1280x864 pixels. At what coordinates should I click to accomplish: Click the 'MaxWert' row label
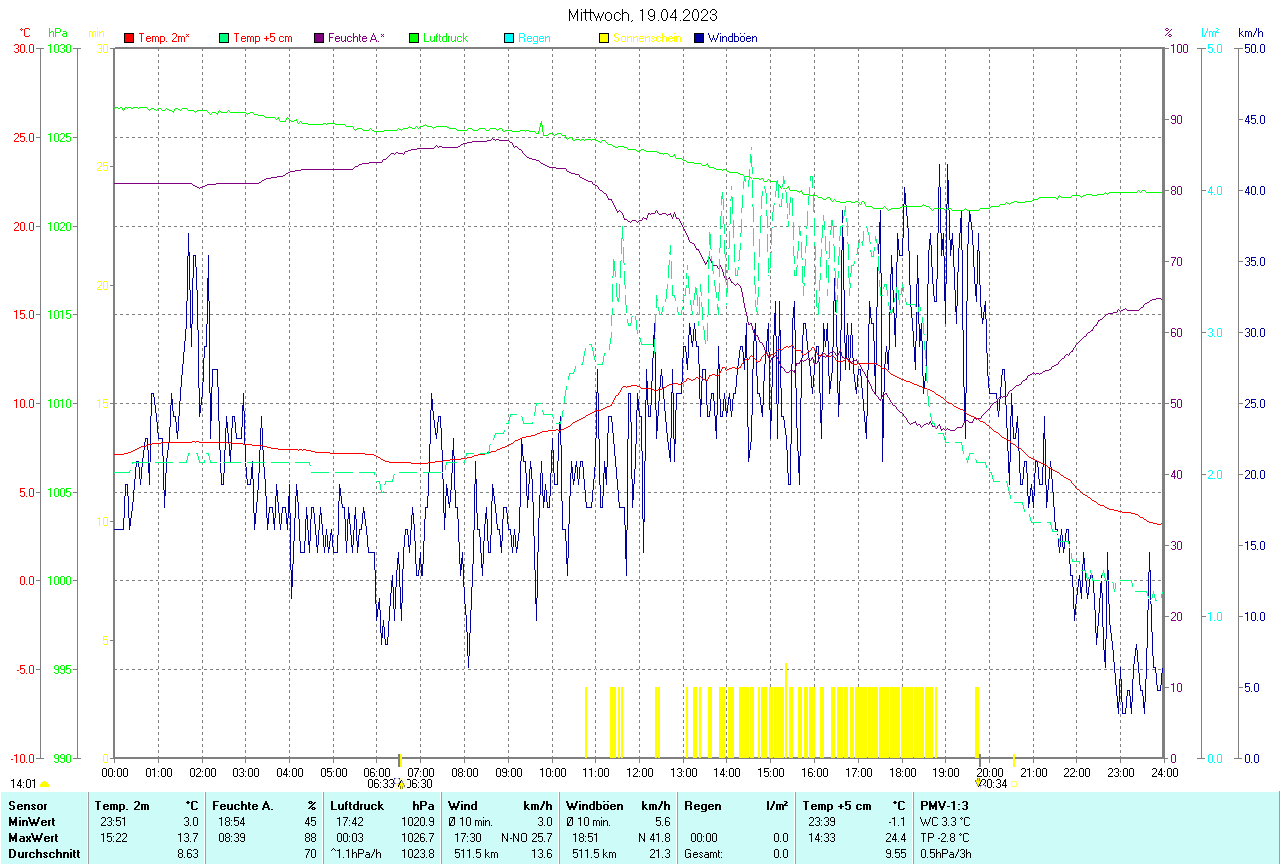(x=33, y=837)
